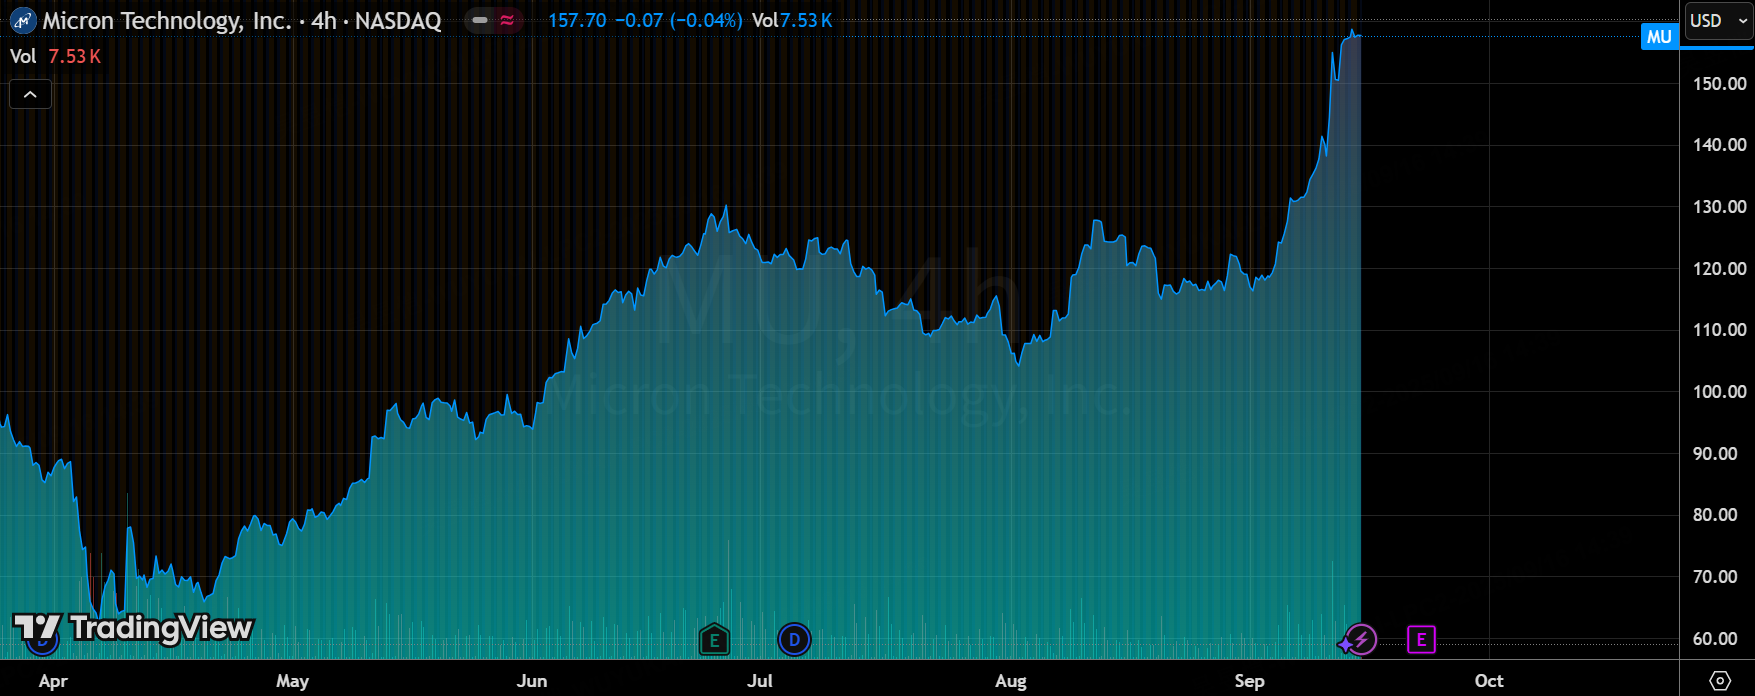Click the 157.70 last price value
1755x696 pixels.
click(576, 20)
